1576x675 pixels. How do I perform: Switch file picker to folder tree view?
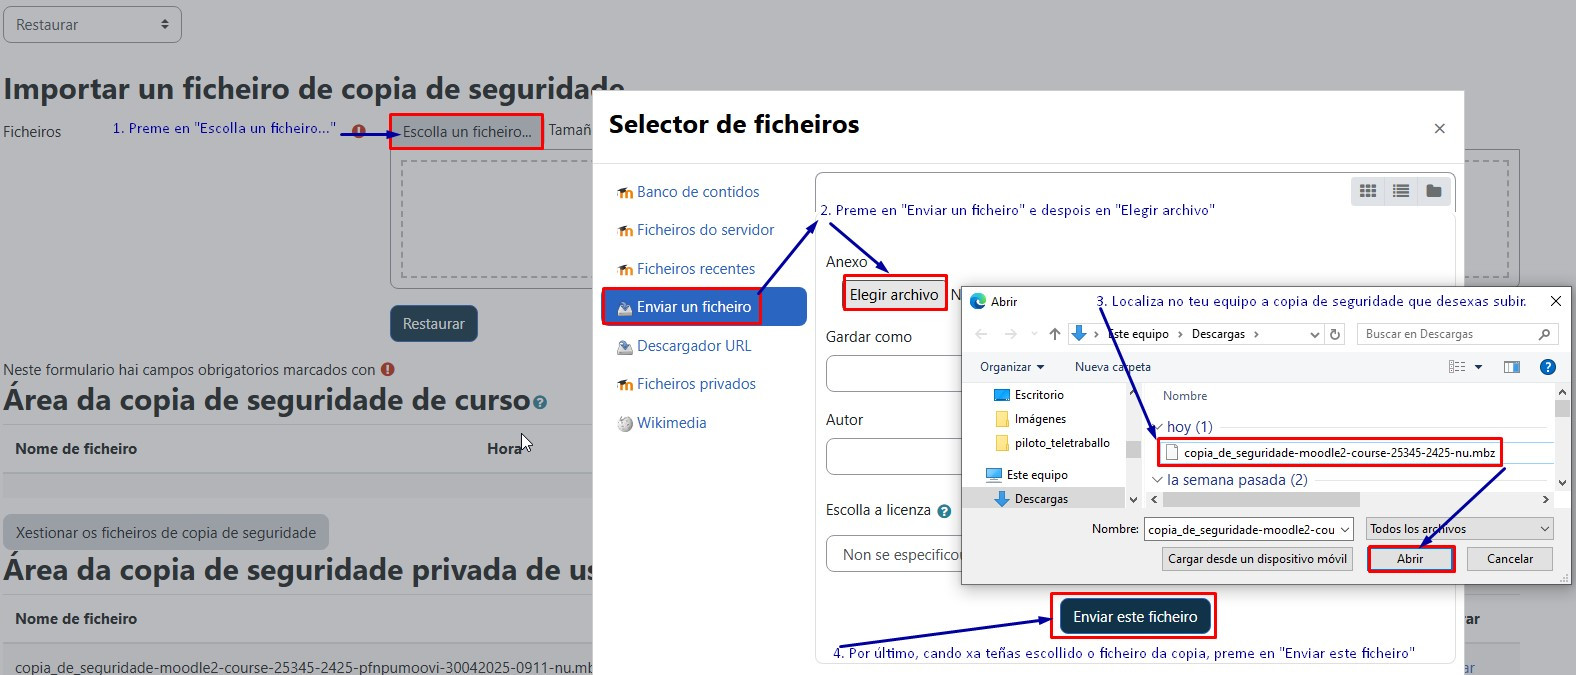(x=1434, y=191)
